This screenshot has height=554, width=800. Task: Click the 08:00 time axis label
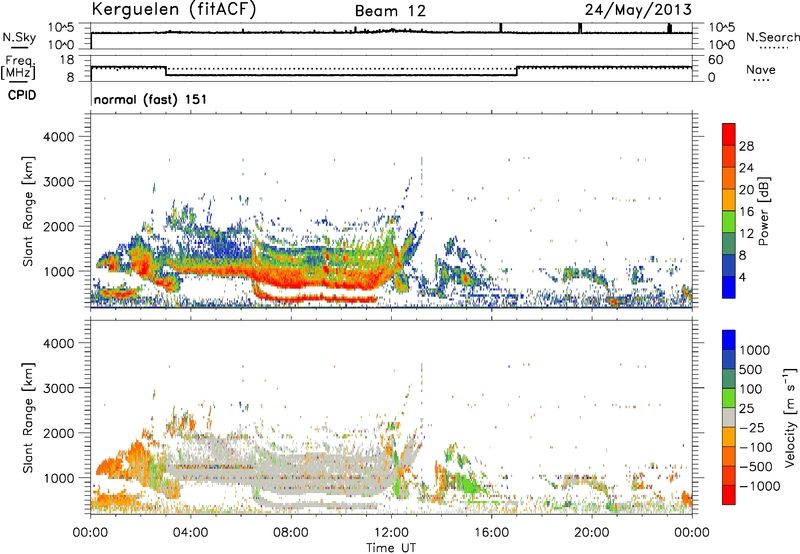290,533
